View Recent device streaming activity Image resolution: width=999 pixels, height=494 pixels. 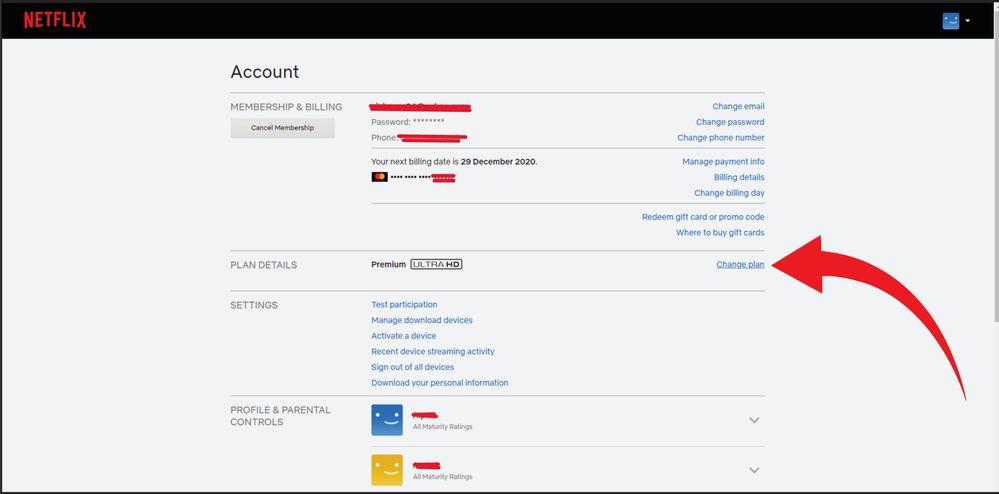click(x=433, y=351)
